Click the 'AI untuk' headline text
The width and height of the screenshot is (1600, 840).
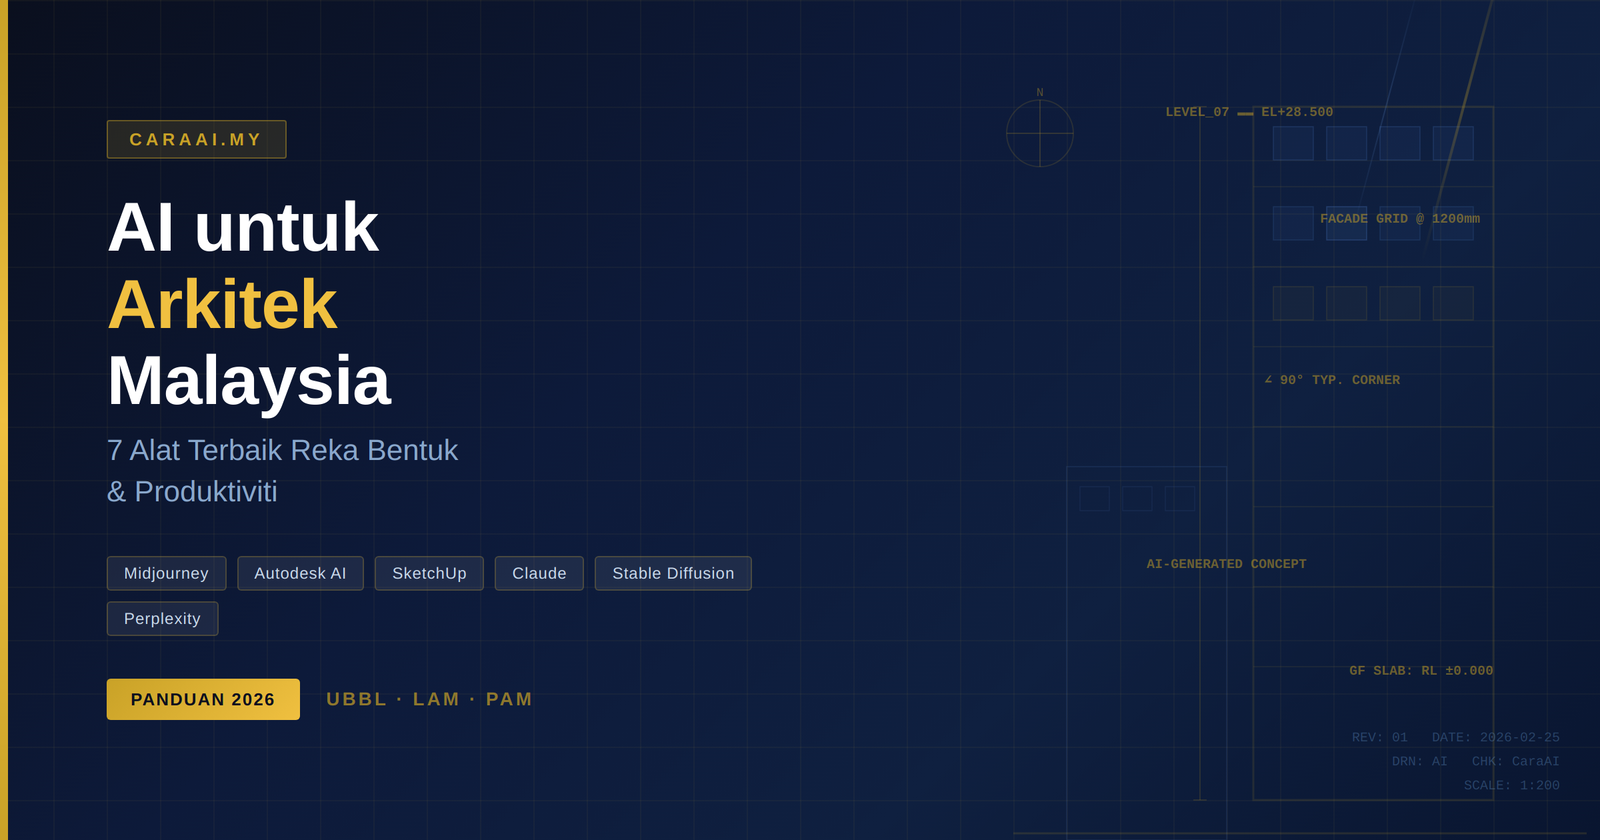click(x=243, y=227)
